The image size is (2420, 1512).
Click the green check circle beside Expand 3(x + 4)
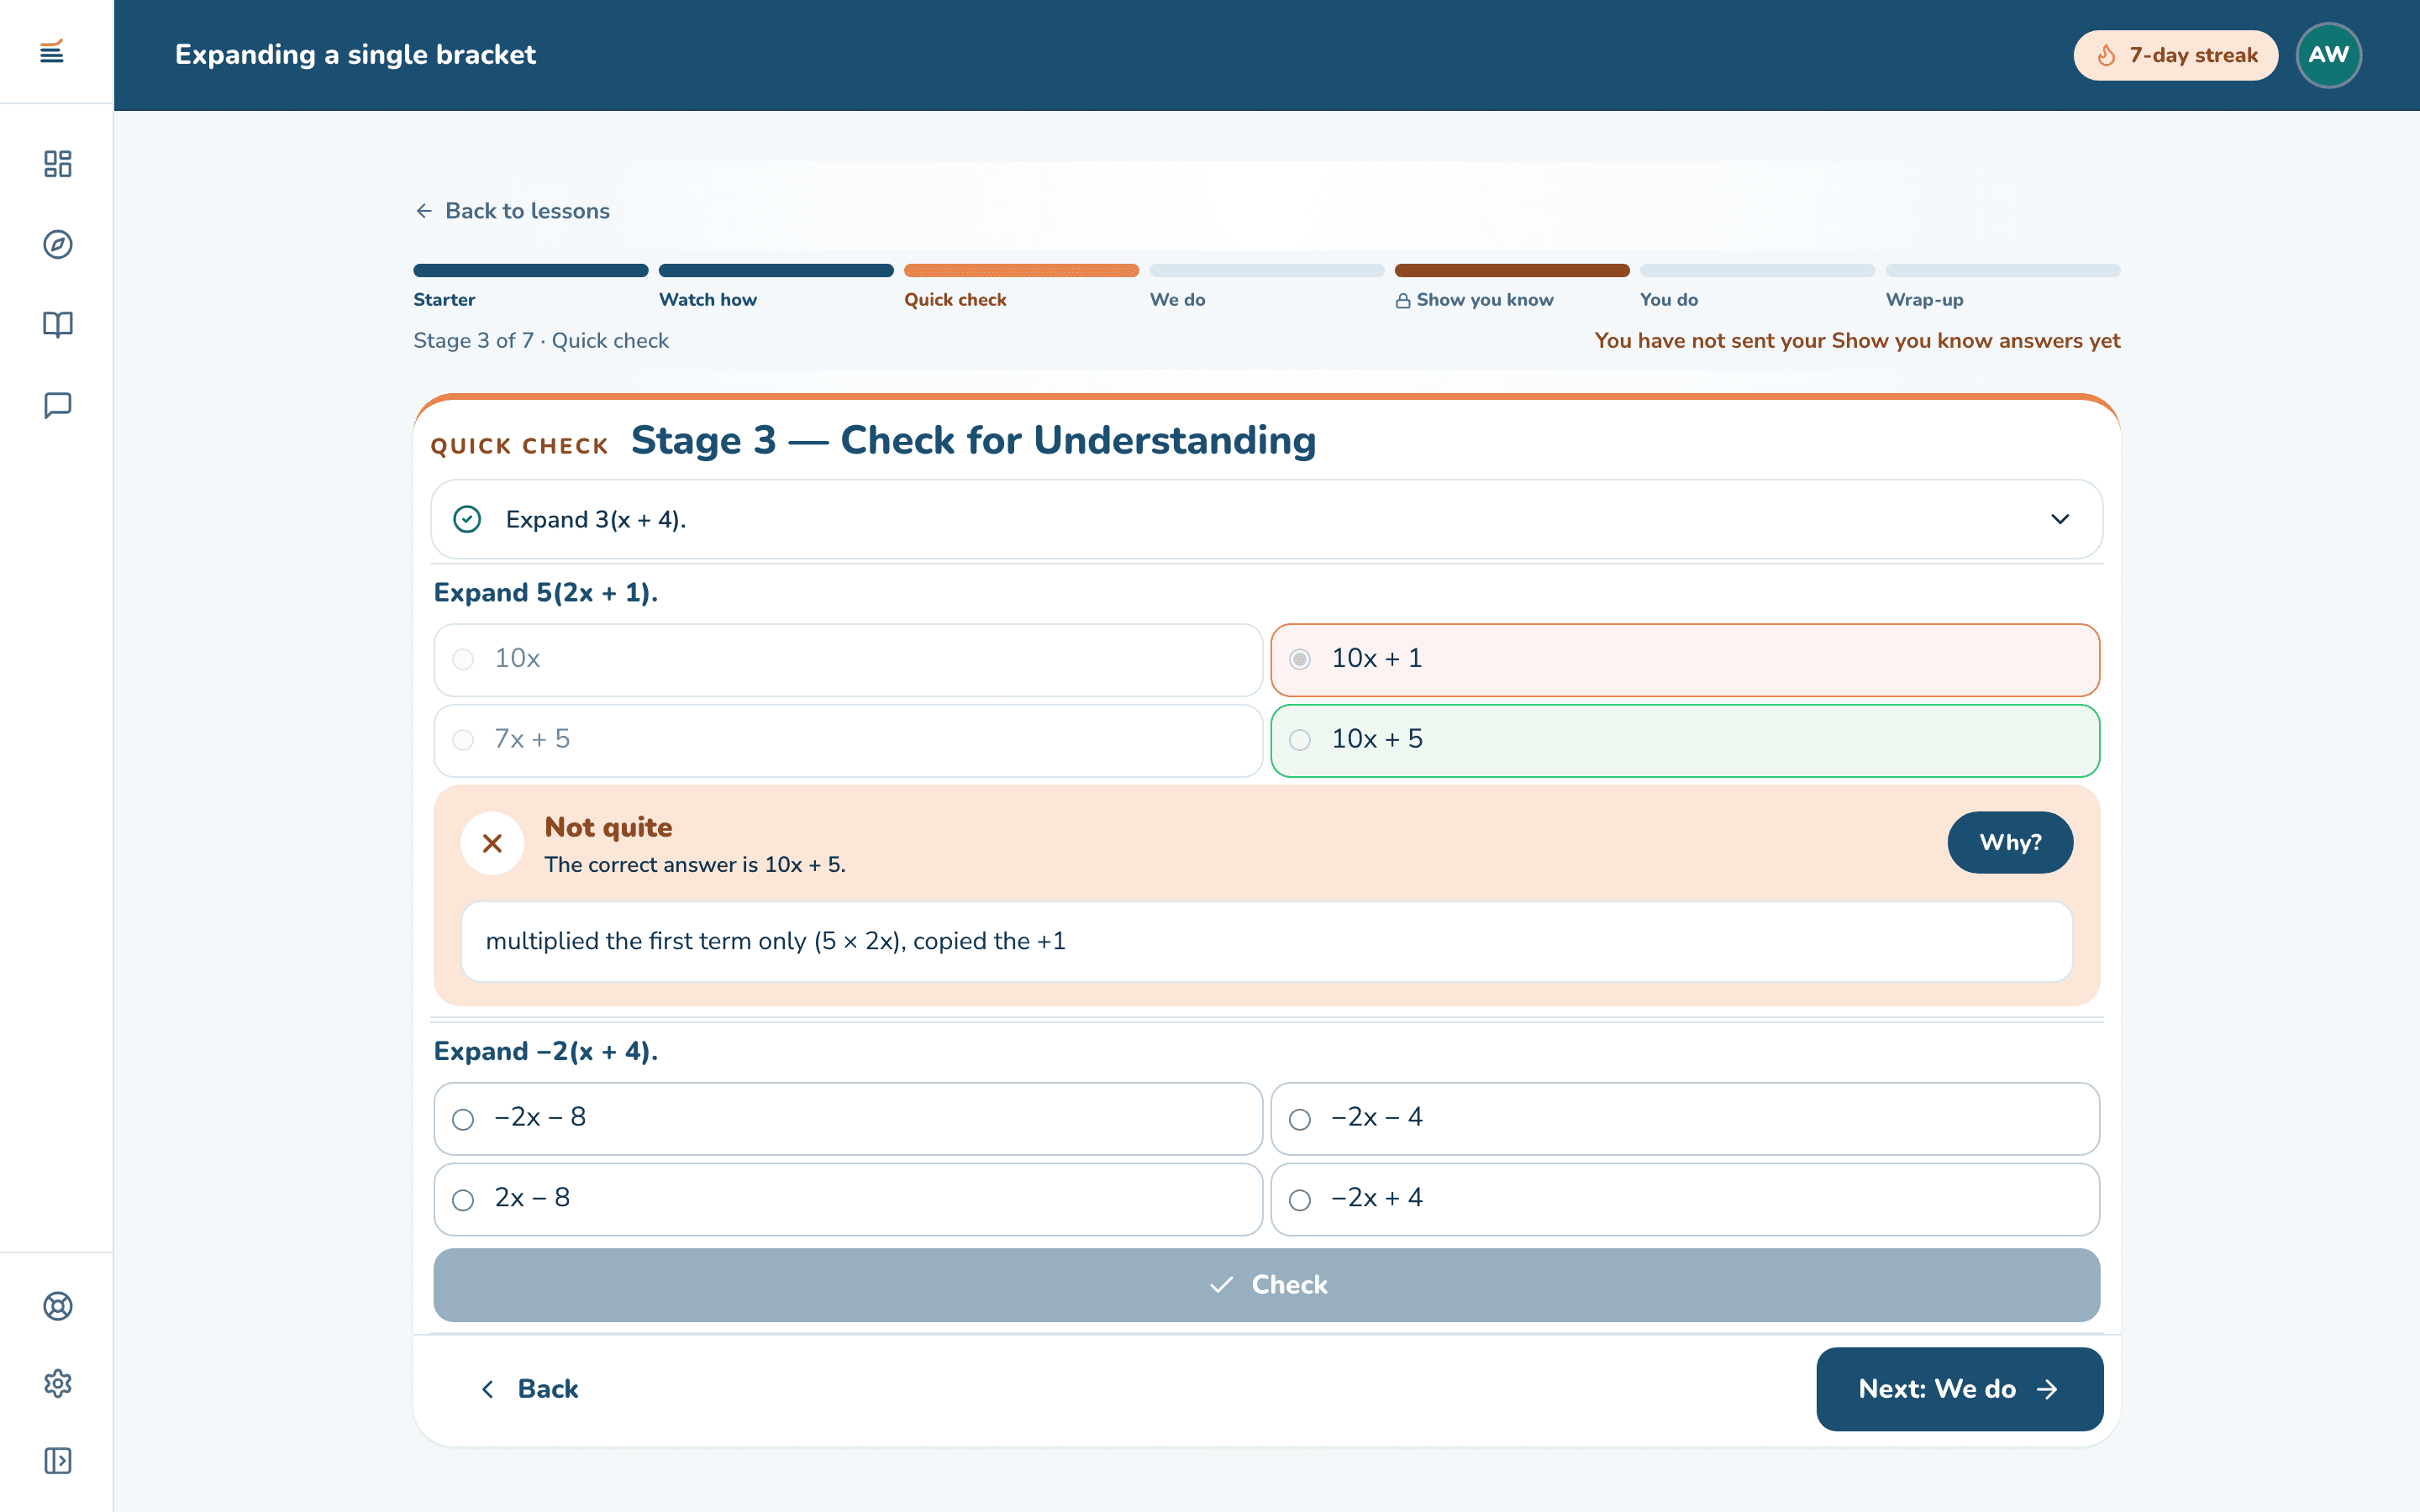click(467, 519)
